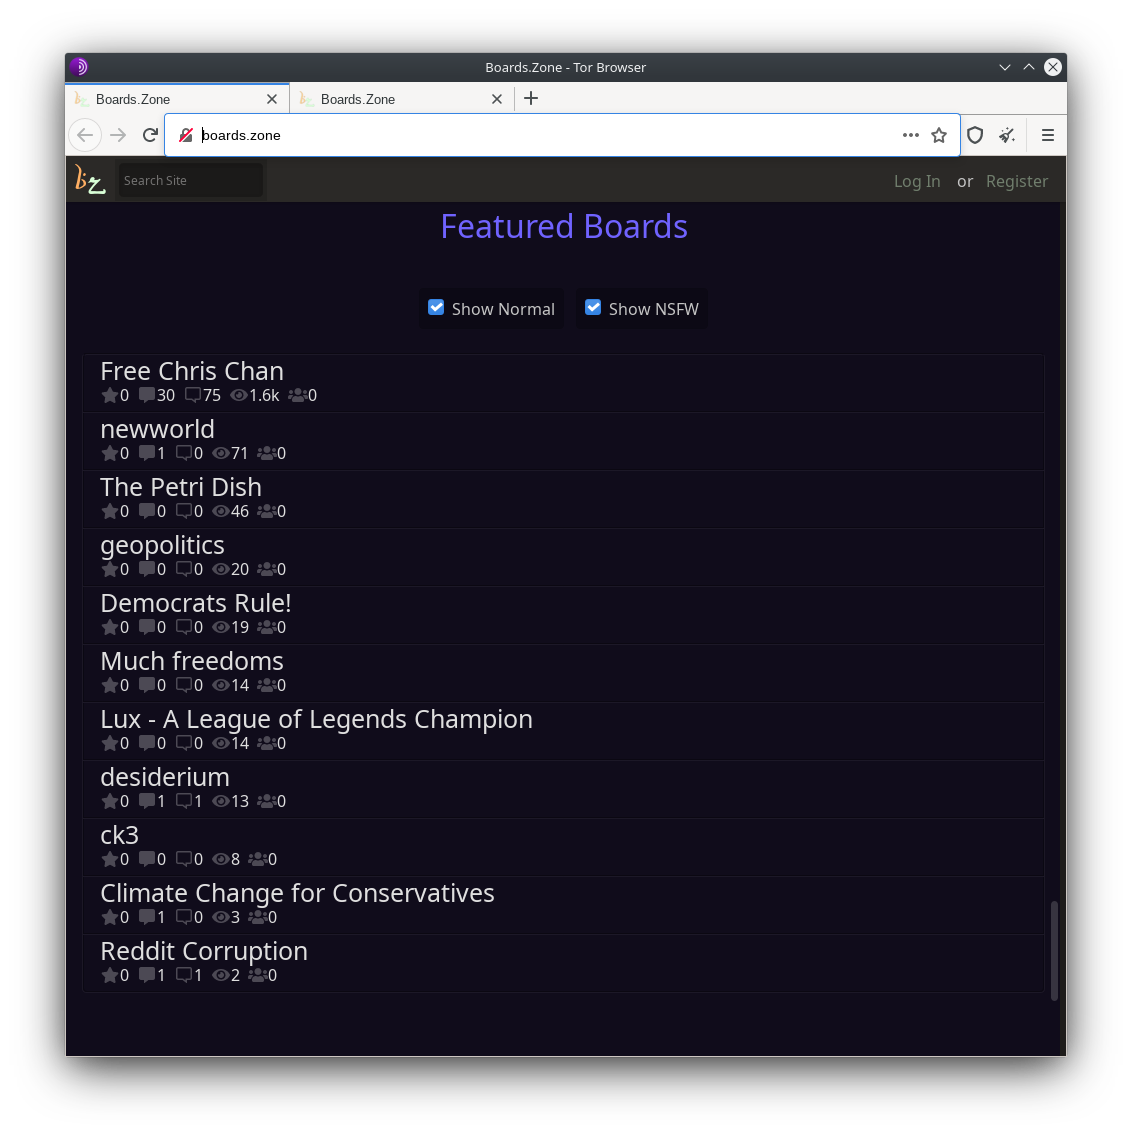Viewport: 1132px width, 1134px height.
Task: Open page actions three-dot menu
Action: (910, 135)
